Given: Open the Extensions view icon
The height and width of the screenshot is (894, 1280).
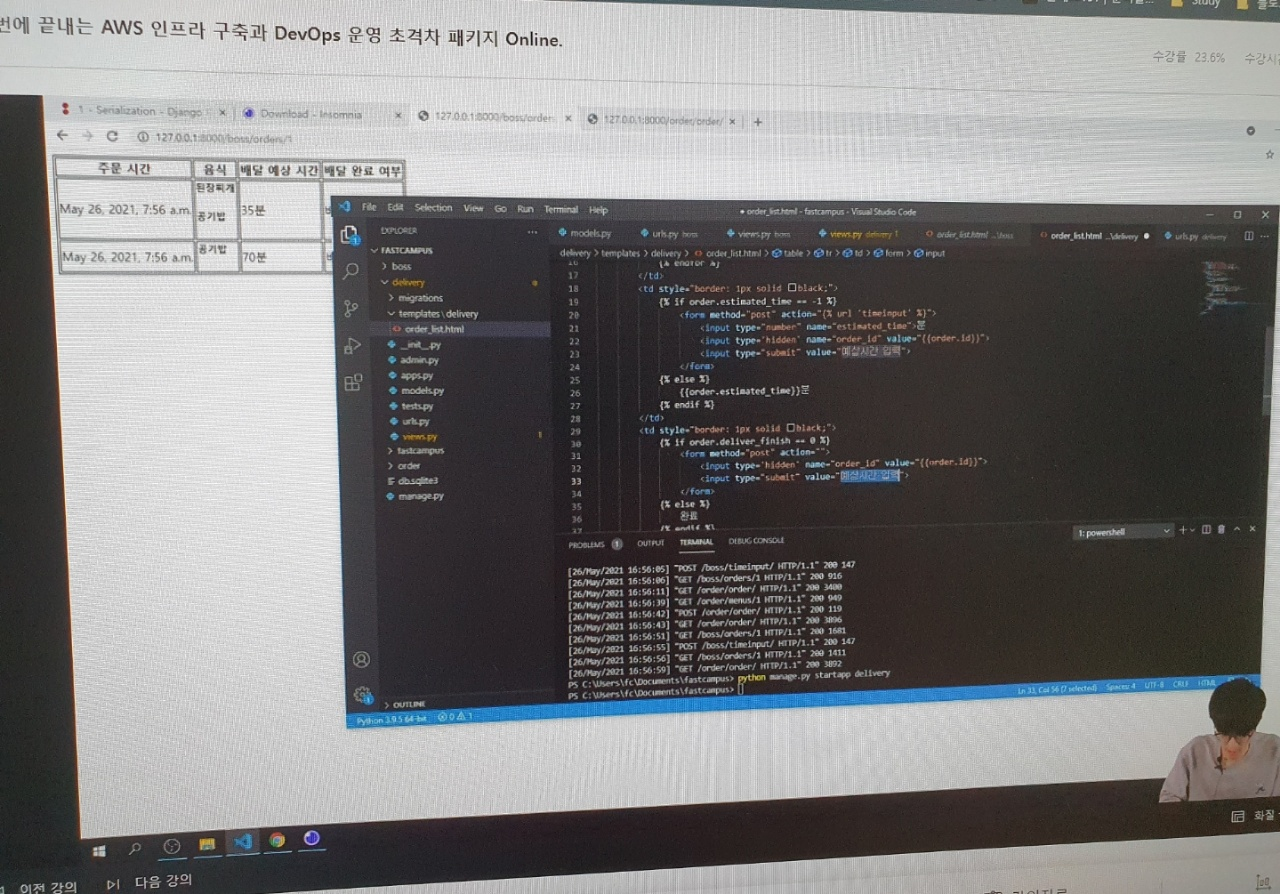Looking at the screenshot, I should [353, 383].
